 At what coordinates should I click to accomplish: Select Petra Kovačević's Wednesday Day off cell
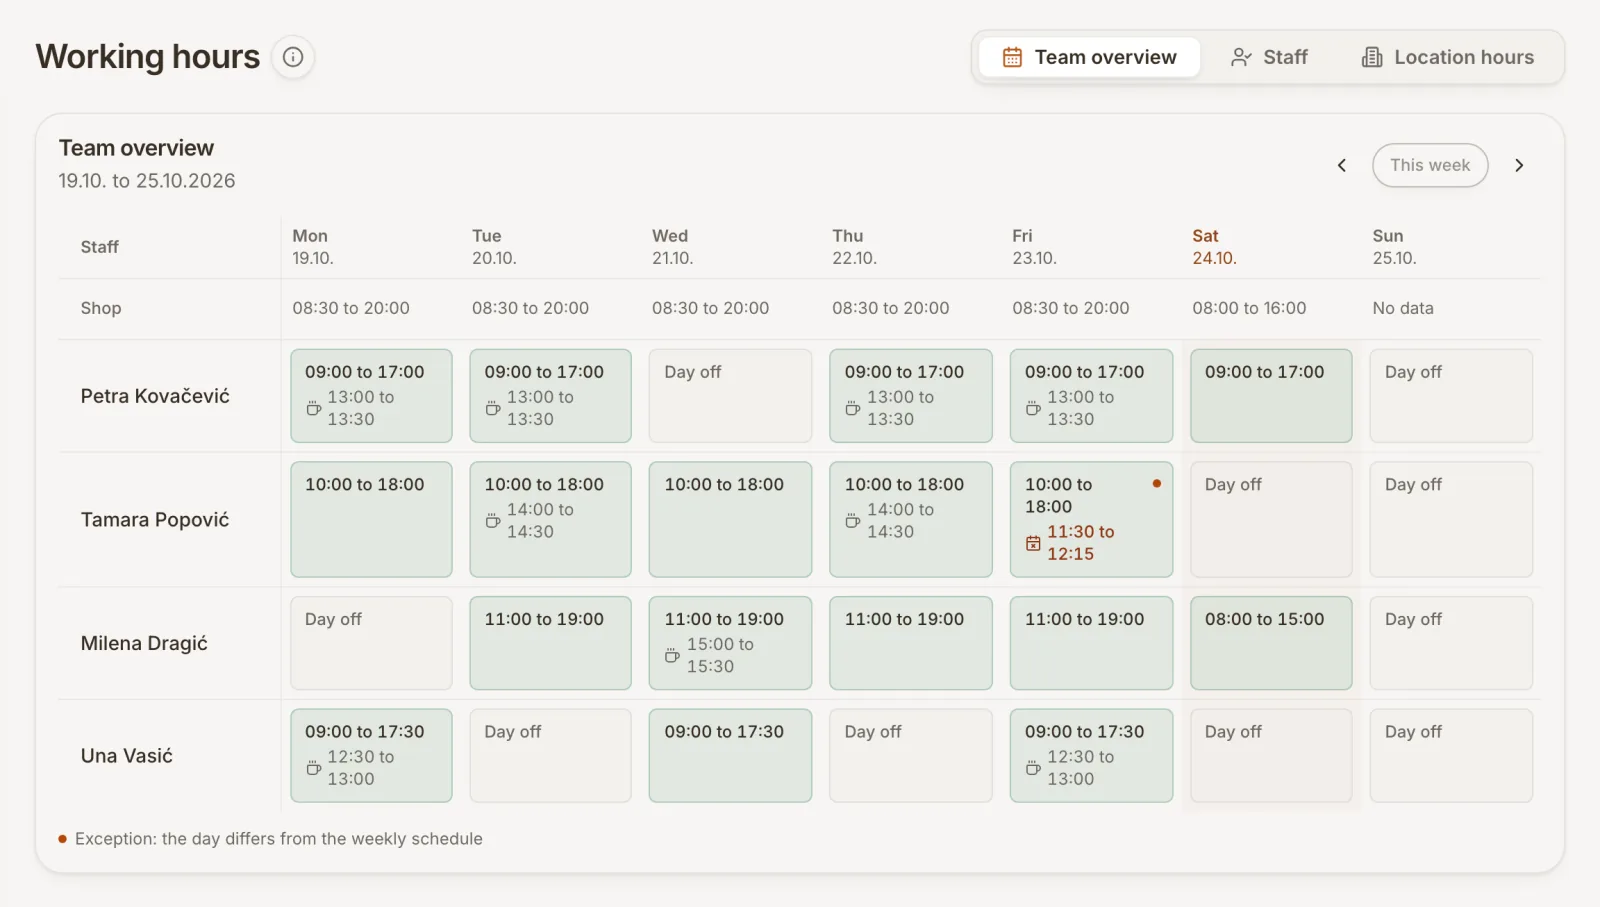pos(730,395)
